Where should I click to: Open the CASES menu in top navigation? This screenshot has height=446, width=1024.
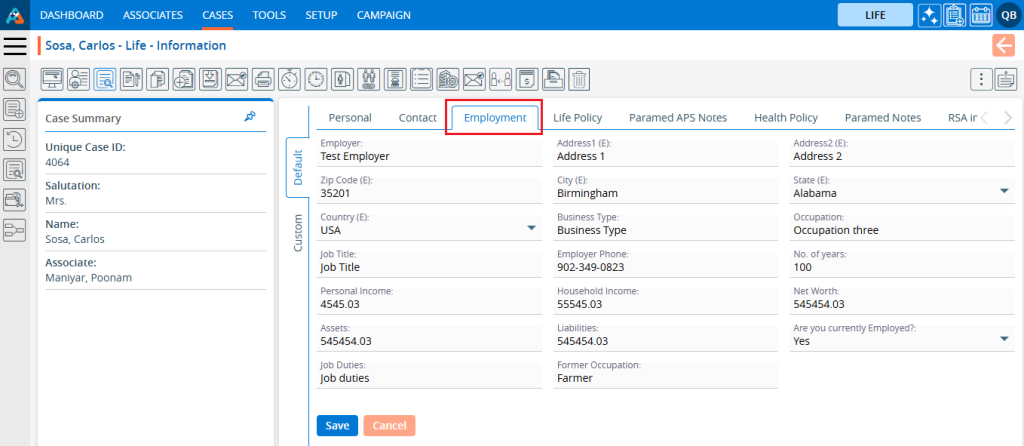tap(217, 15)
